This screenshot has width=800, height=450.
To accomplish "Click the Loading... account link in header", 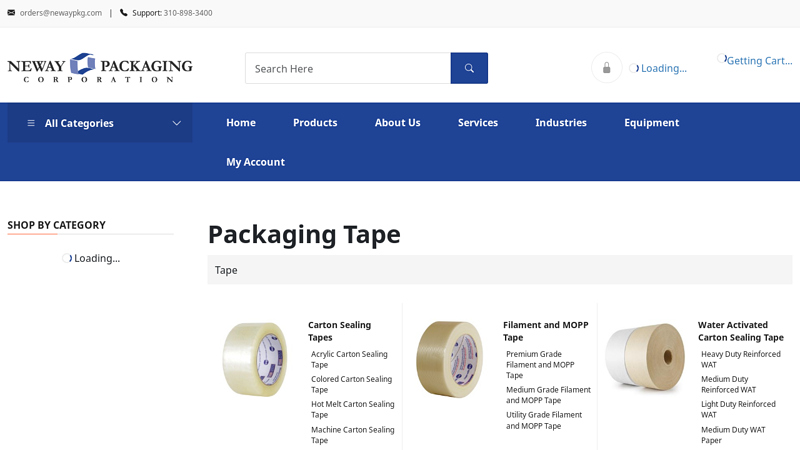I will click(664, 68).
